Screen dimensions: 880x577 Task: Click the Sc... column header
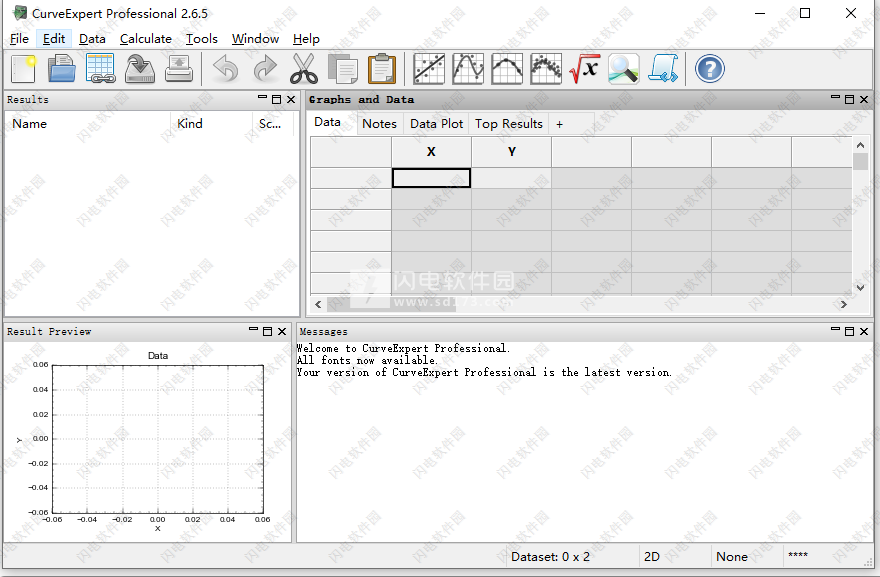273,123
